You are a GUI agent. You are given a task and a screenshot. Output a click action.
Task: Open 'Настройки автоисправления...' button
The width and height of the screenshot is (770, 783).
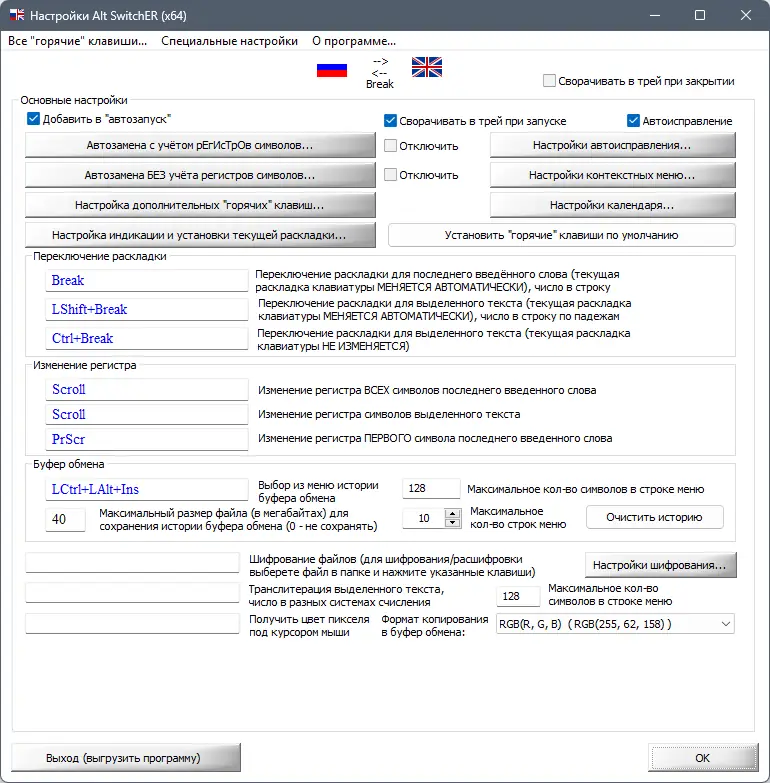pos(612,145)
